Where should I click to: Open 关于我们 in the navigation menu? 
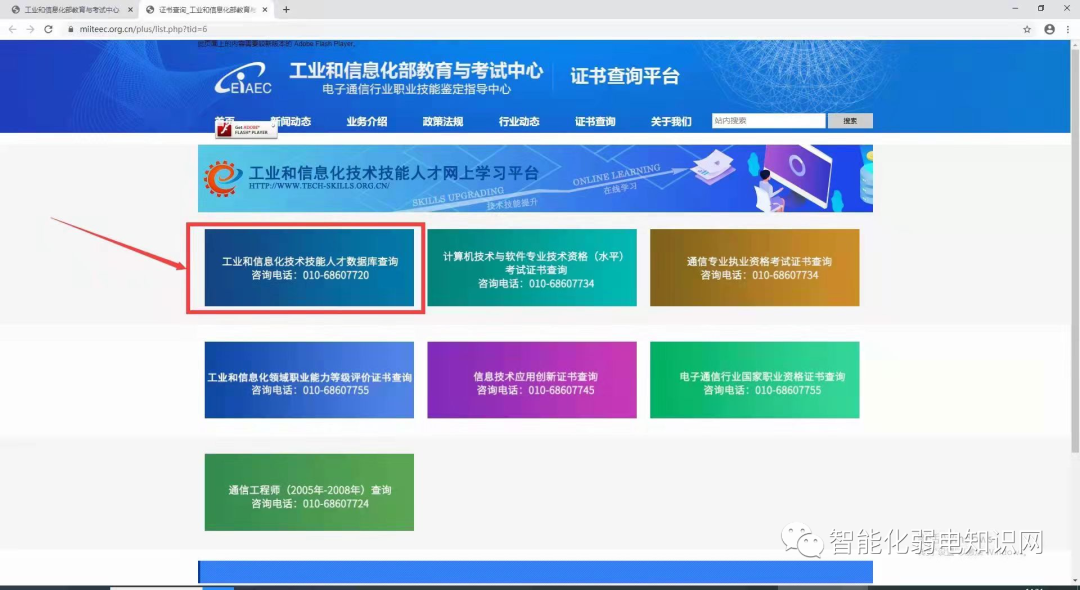coord(671,121)
